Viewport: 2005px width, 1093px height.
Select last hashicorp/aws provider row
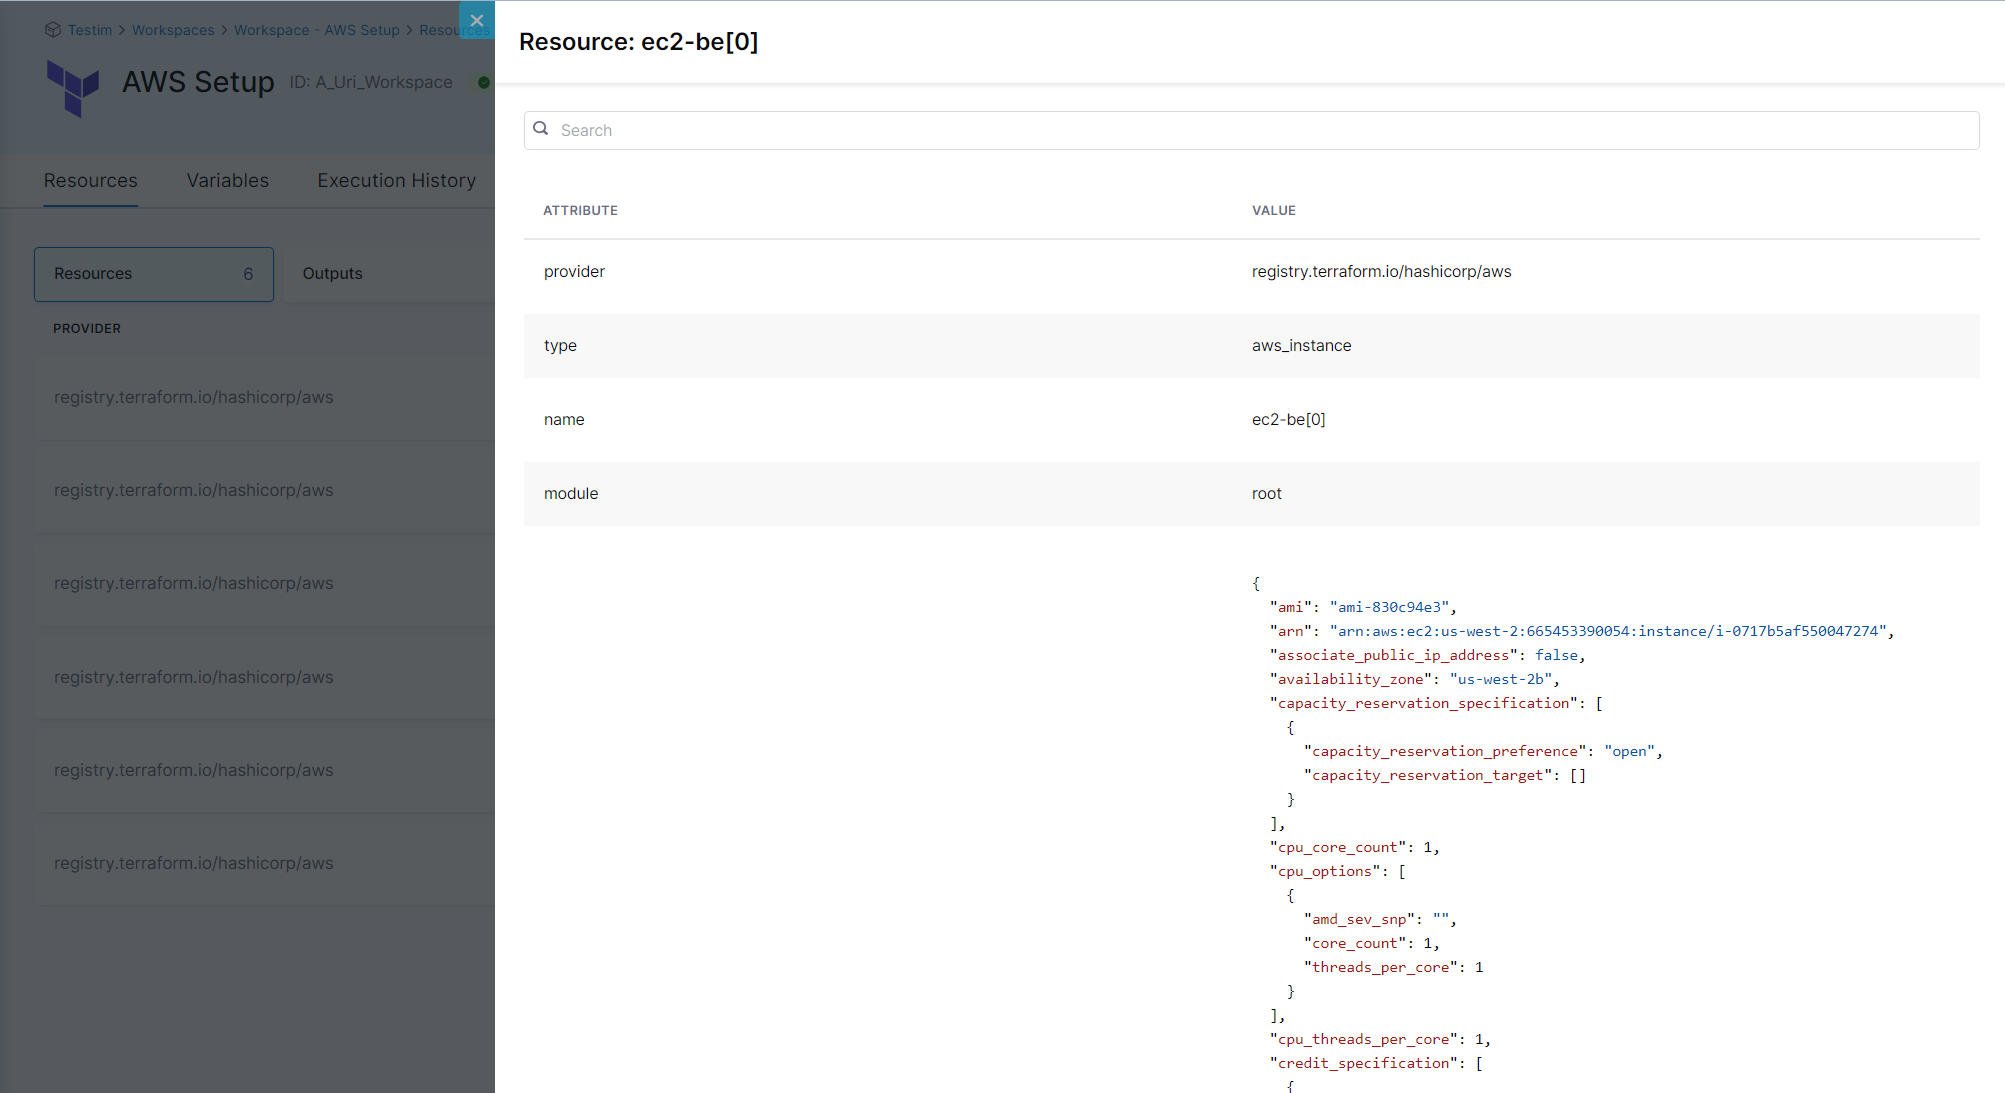(x=194, y=864)
